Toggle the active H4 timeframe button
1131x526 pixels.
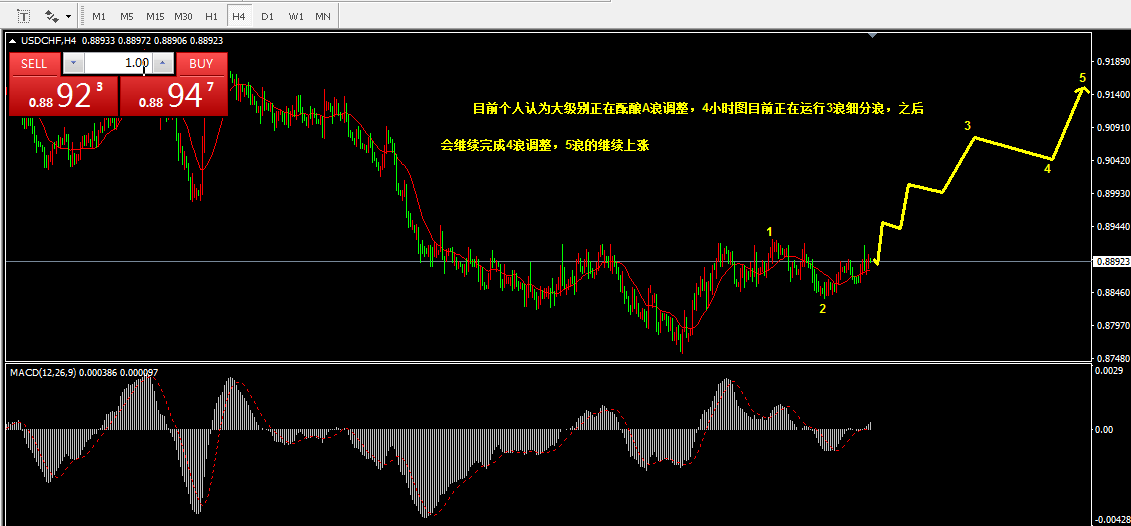point(239,15)
